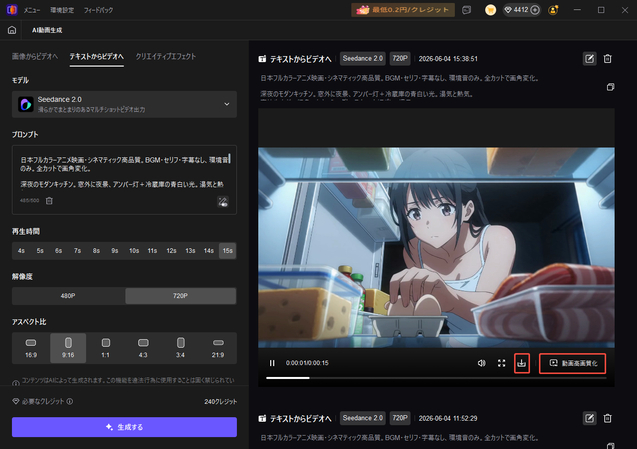
Task: Open the メニュー menu
Action: [x=32, y=10]
